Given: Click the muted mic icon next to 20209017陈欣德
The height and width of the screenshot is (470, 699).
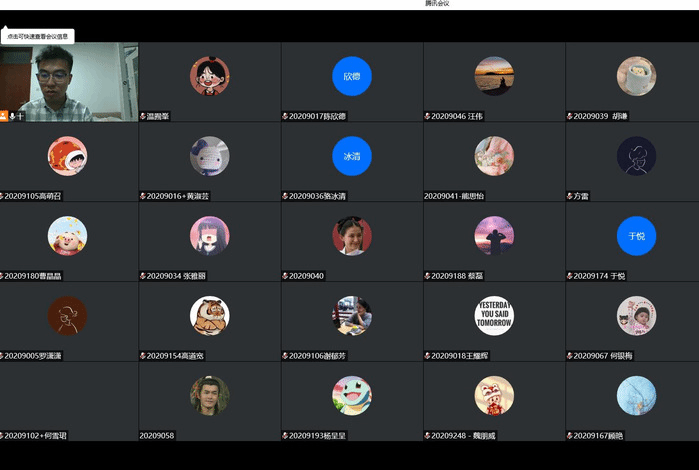Looking at the screenshot, I should (x=285, y=116).
